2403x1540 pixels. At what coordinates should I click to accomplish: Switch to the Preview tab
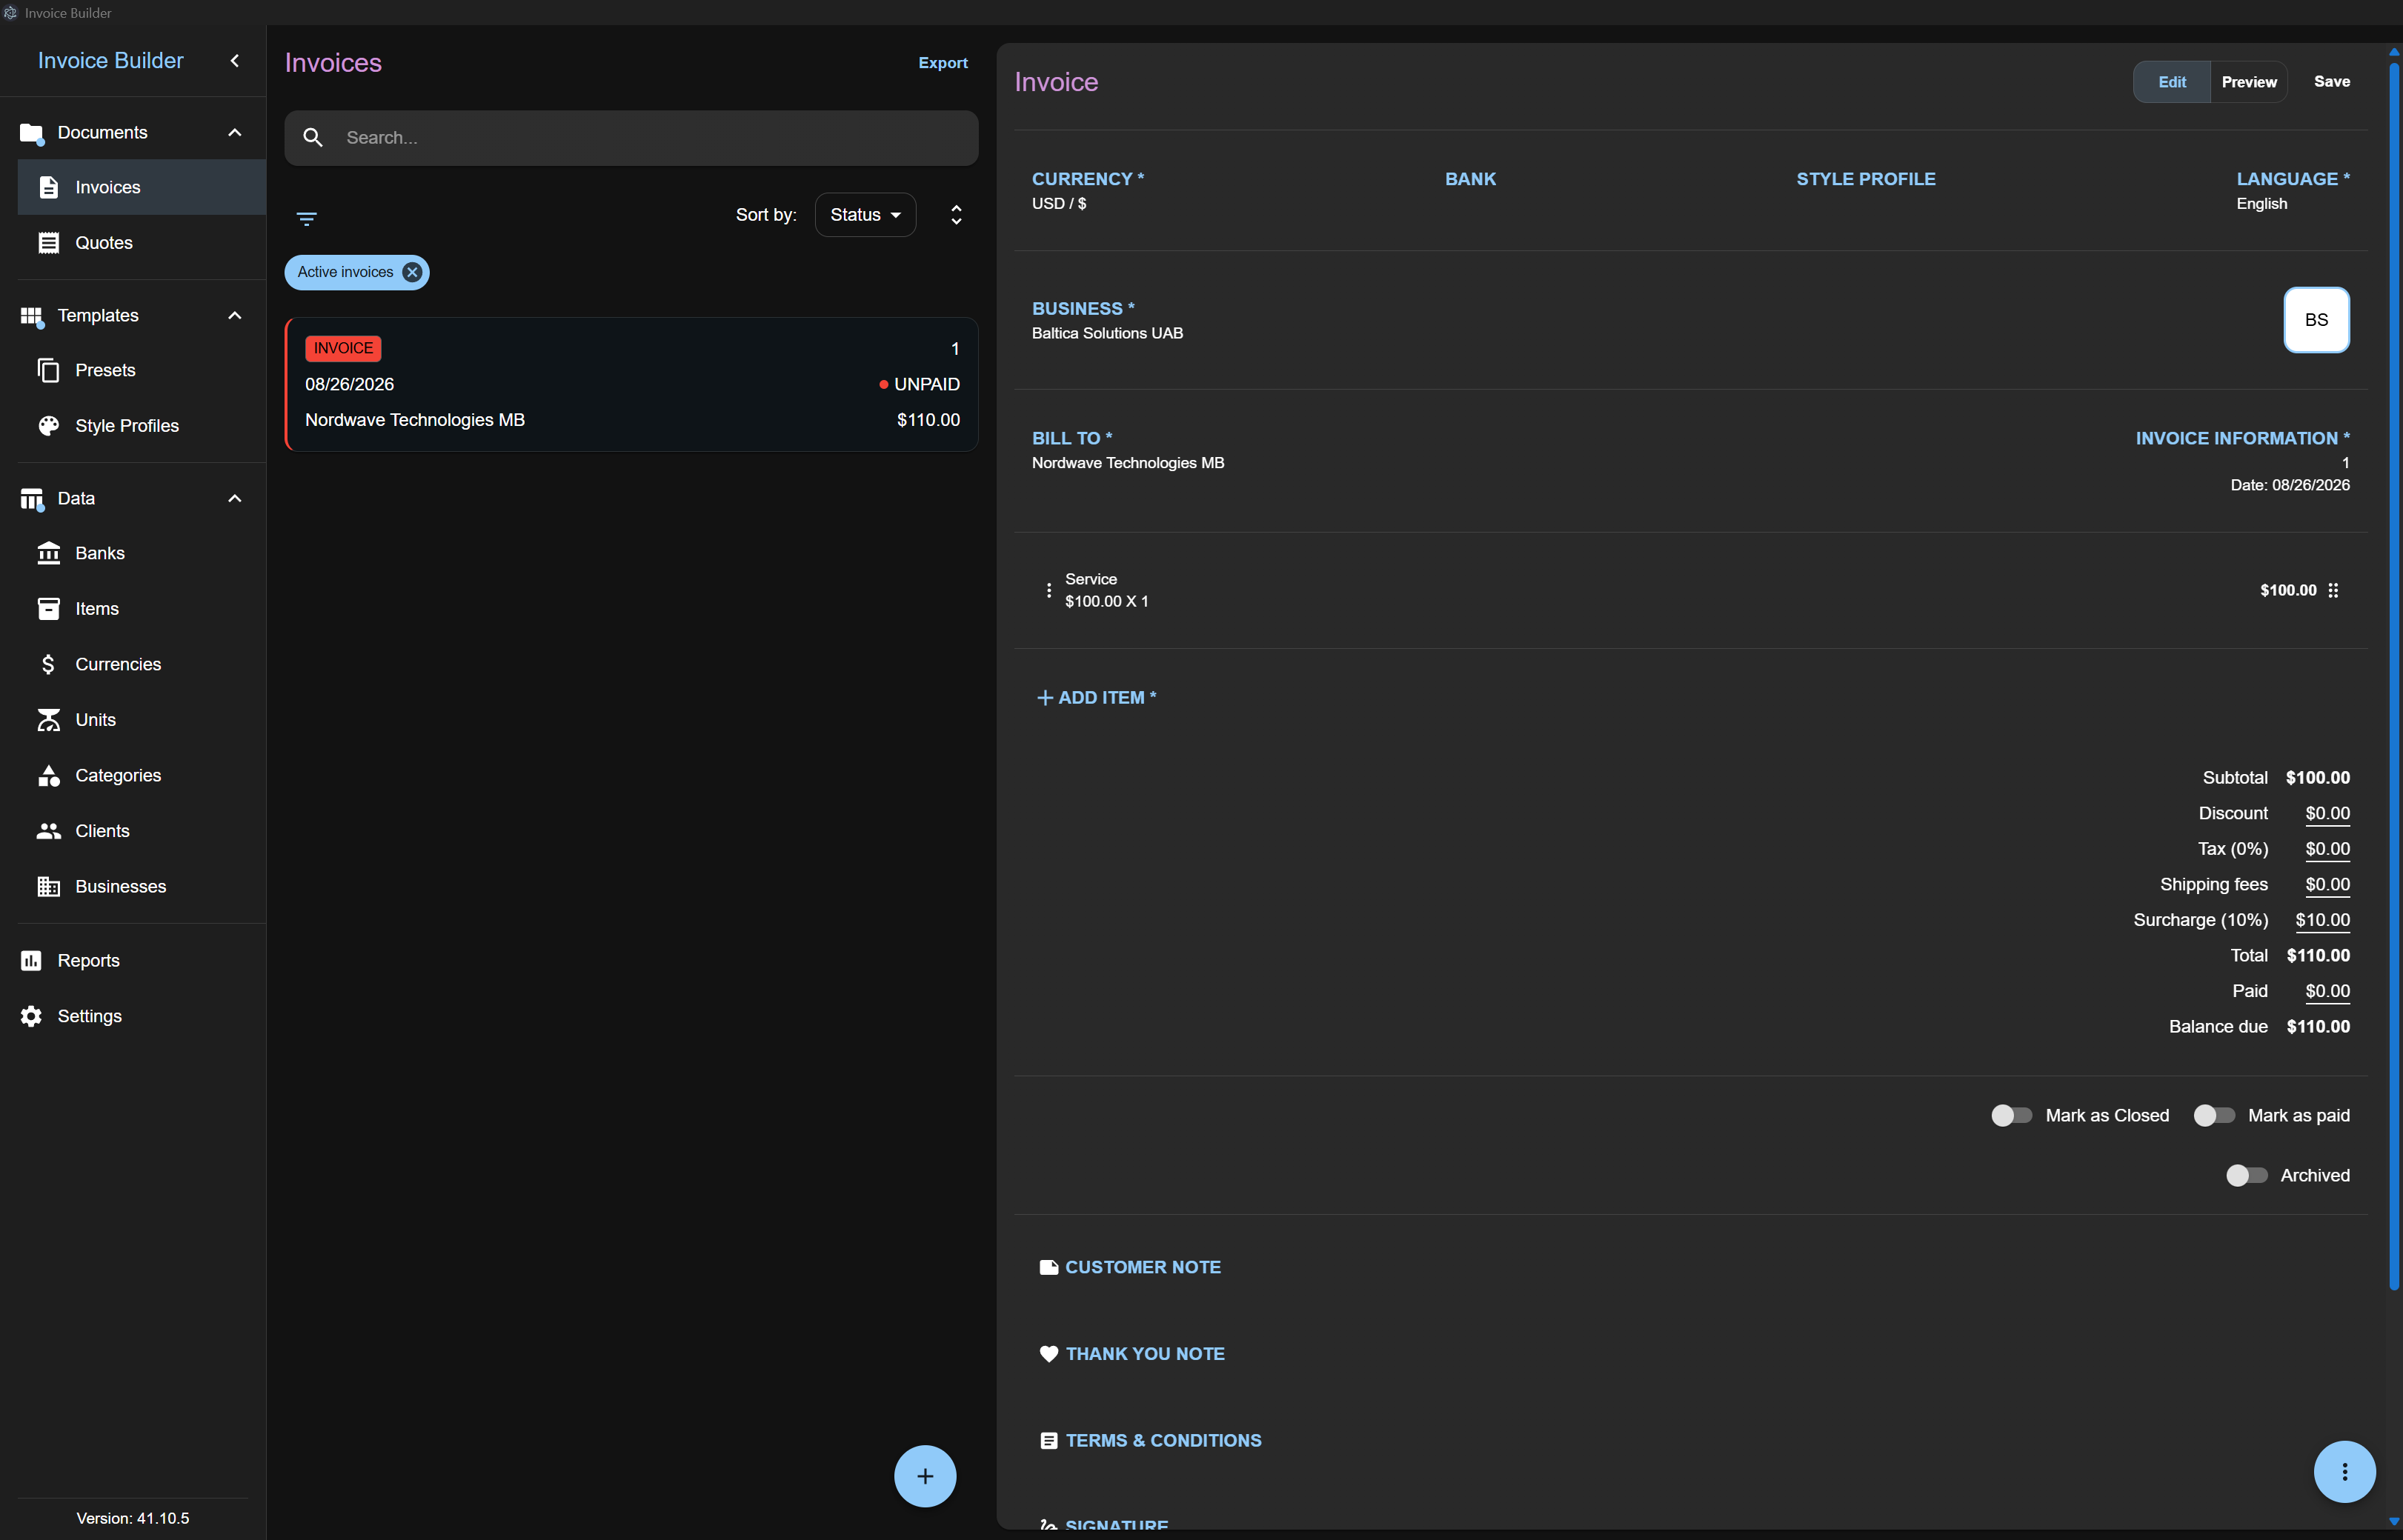[2249, 82]
